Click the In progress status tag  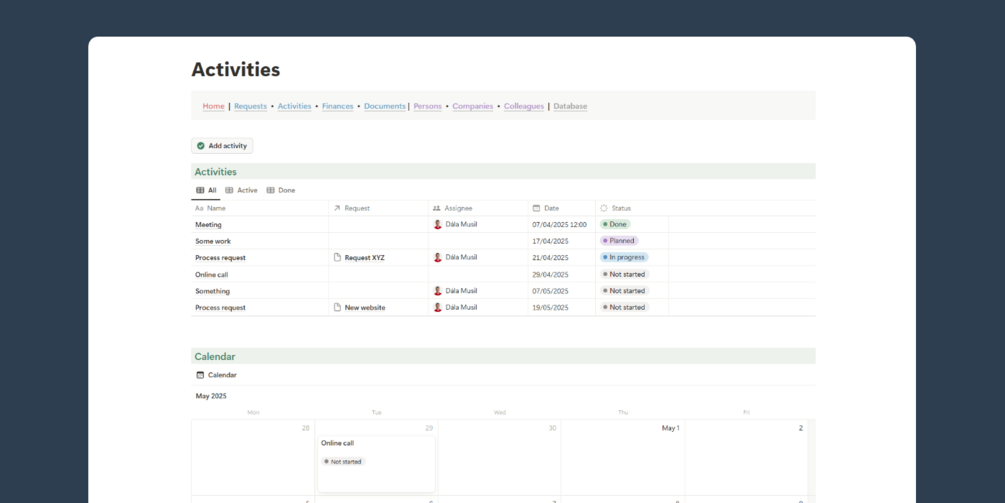tap(624, 257)
